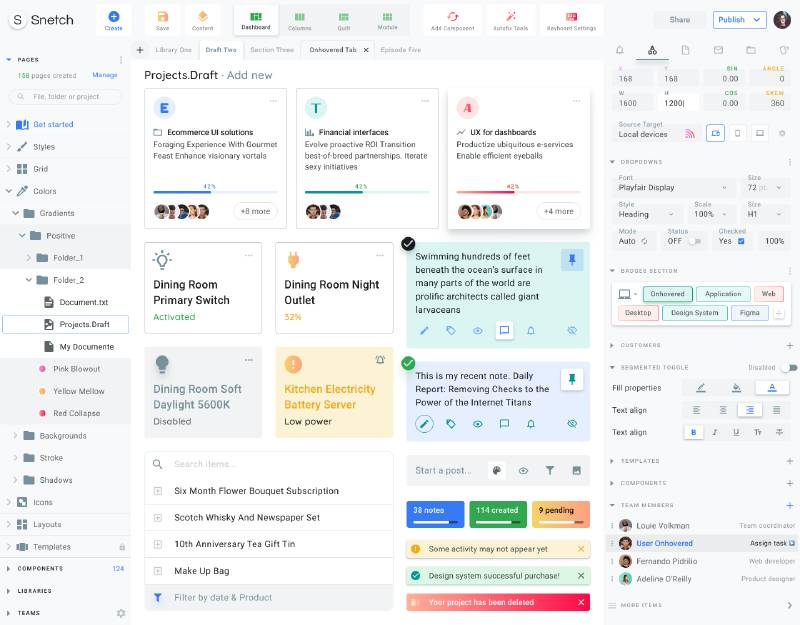Image resolution: width=800 pixels, height=625 pixels.
Task: Click the bell icon on the Kitchen Electricity card
Action: click(380, 360)
